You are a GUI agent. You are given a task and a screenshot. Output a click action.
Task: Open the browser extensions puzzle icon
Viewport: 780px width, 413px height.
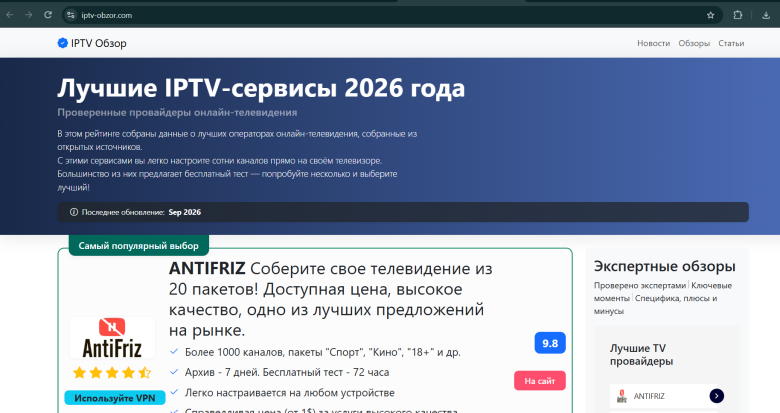click(738, 15)
